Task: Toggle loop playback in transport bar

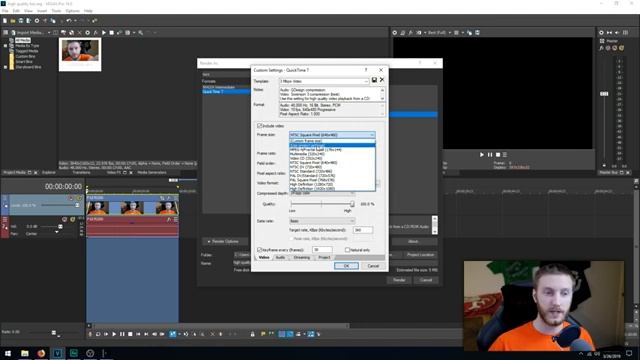Action: [98, 334]
